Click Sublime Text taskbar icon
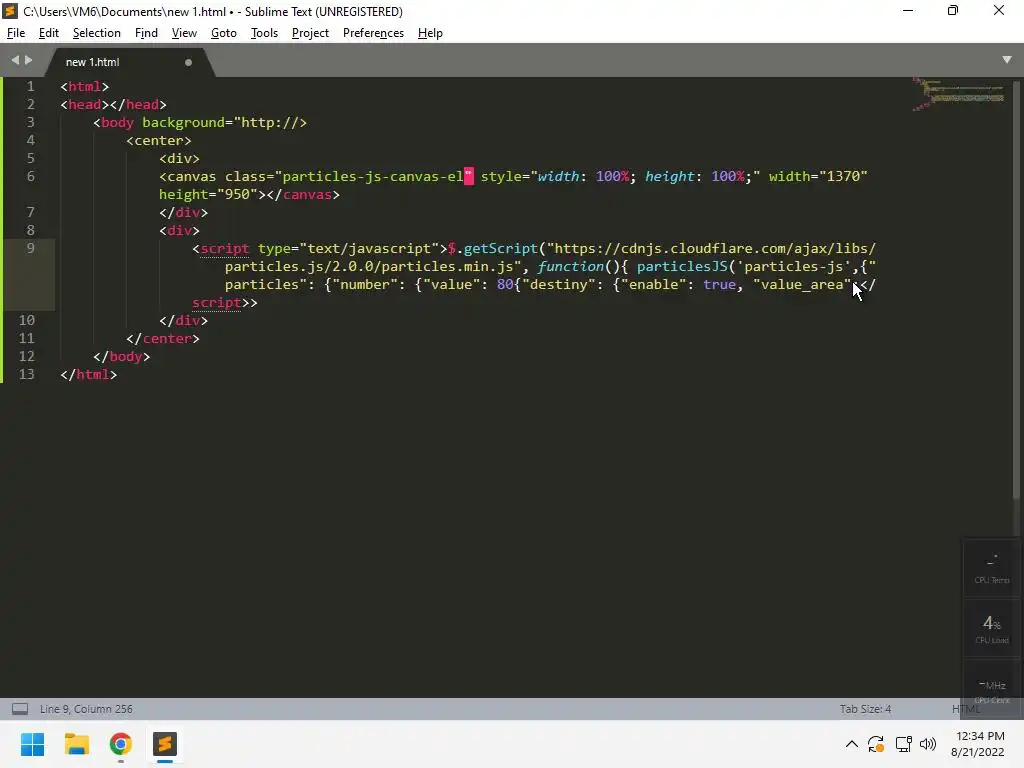This screenshot has width=1024, height=768. [165, 744]
